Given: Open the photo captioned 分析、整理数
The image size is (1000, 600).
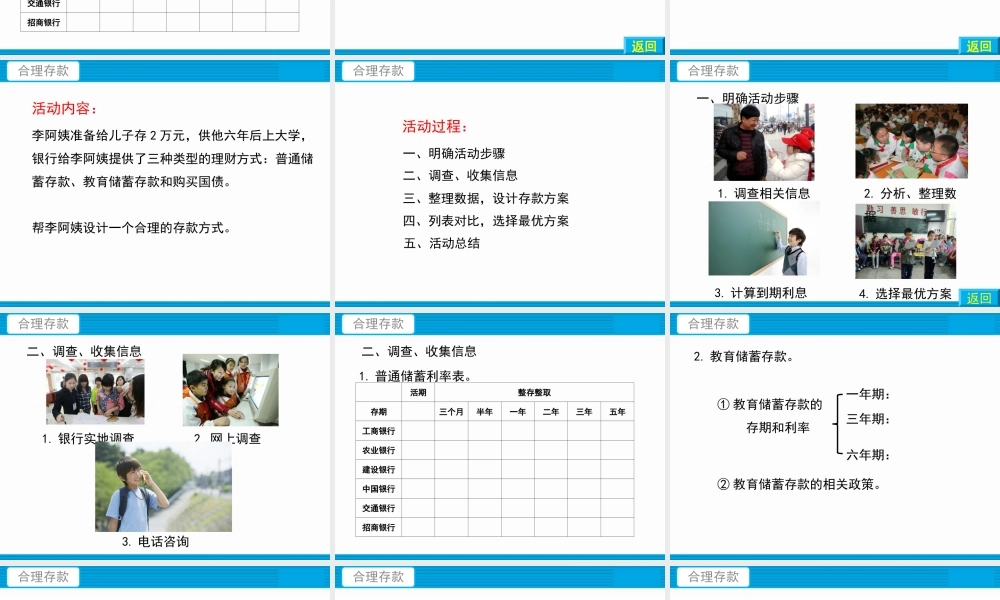Looking at the screenshot, I should tap(911, 141).
